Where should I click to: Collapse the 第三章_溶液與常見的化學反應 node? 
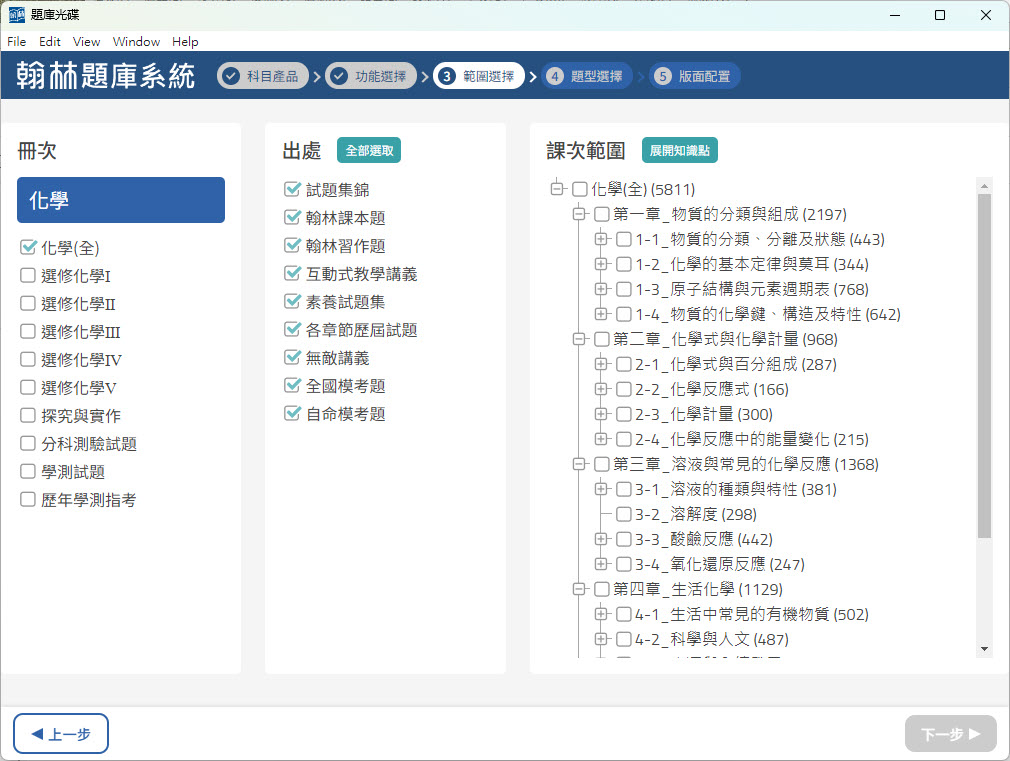(579, 464)
